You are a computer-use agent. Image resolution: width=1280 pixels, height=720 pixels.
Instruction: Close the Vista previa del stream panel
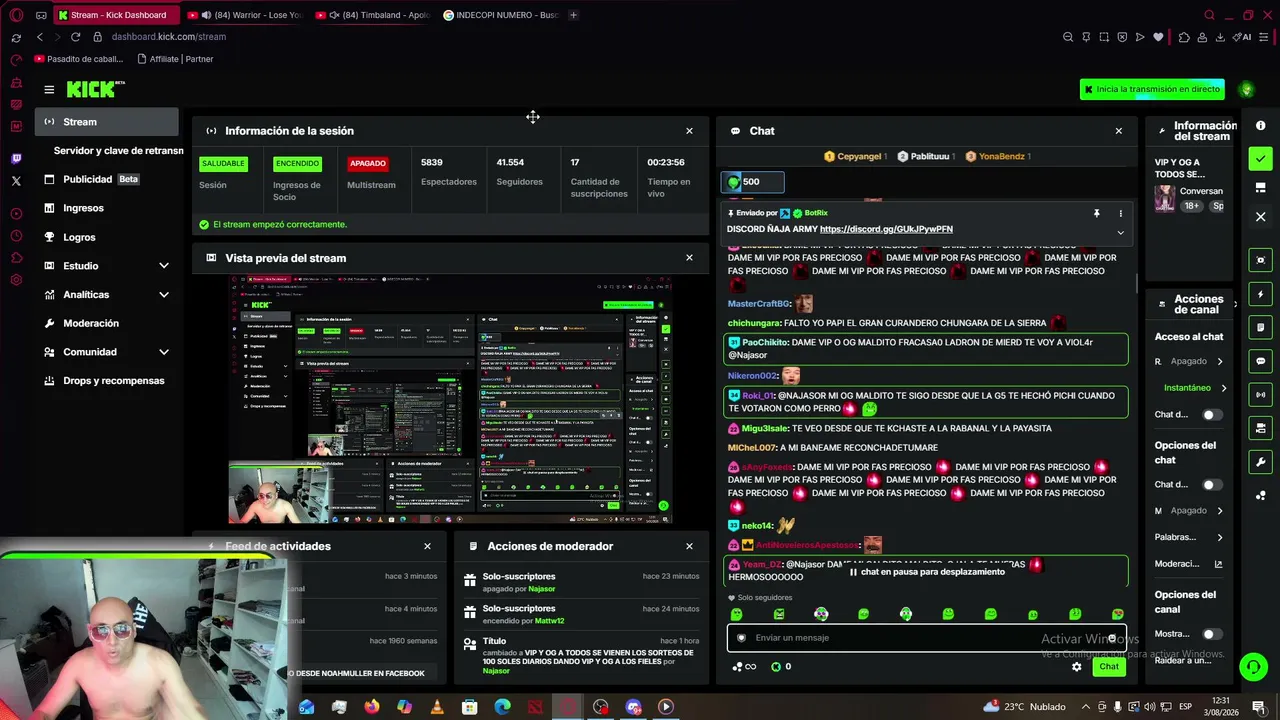689,258
